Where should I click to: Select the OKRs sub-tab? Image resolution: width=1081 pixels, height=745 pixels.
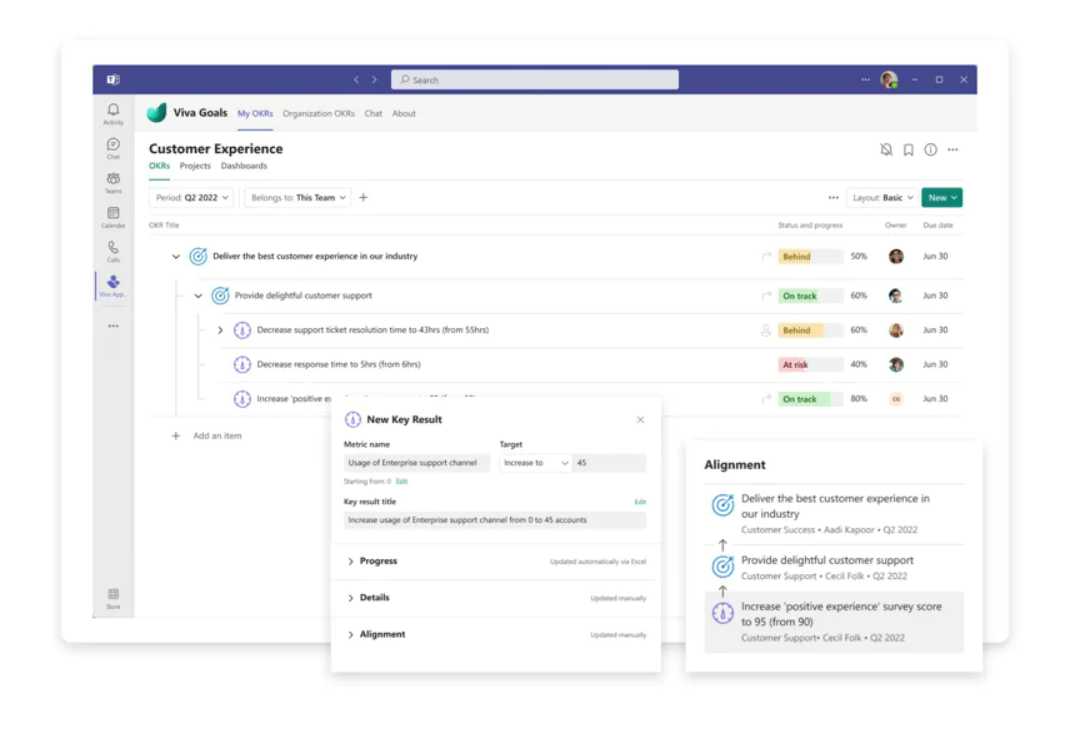tap(159, 166)
